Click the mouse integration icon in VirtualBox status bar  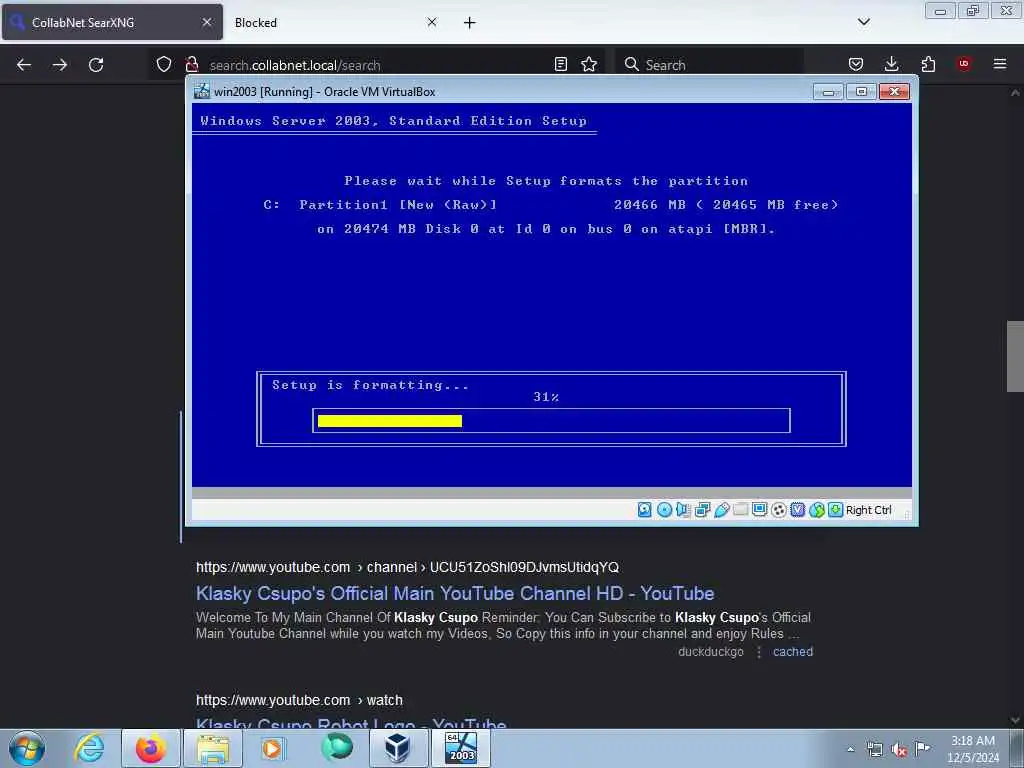point(817,510)
